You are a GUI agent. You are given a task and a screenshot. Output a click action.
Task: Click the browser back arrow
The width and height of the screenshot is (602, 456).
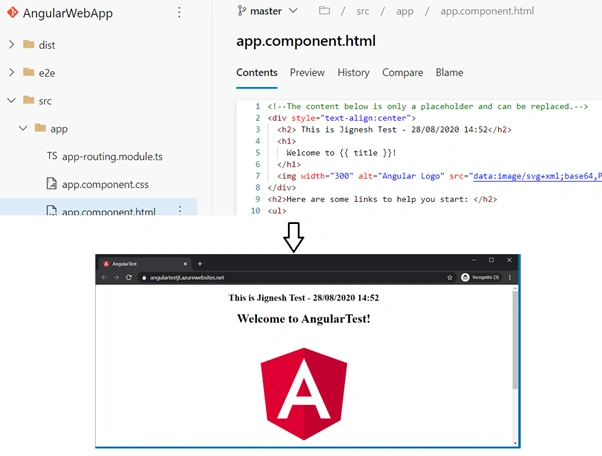tap(104, 277)
